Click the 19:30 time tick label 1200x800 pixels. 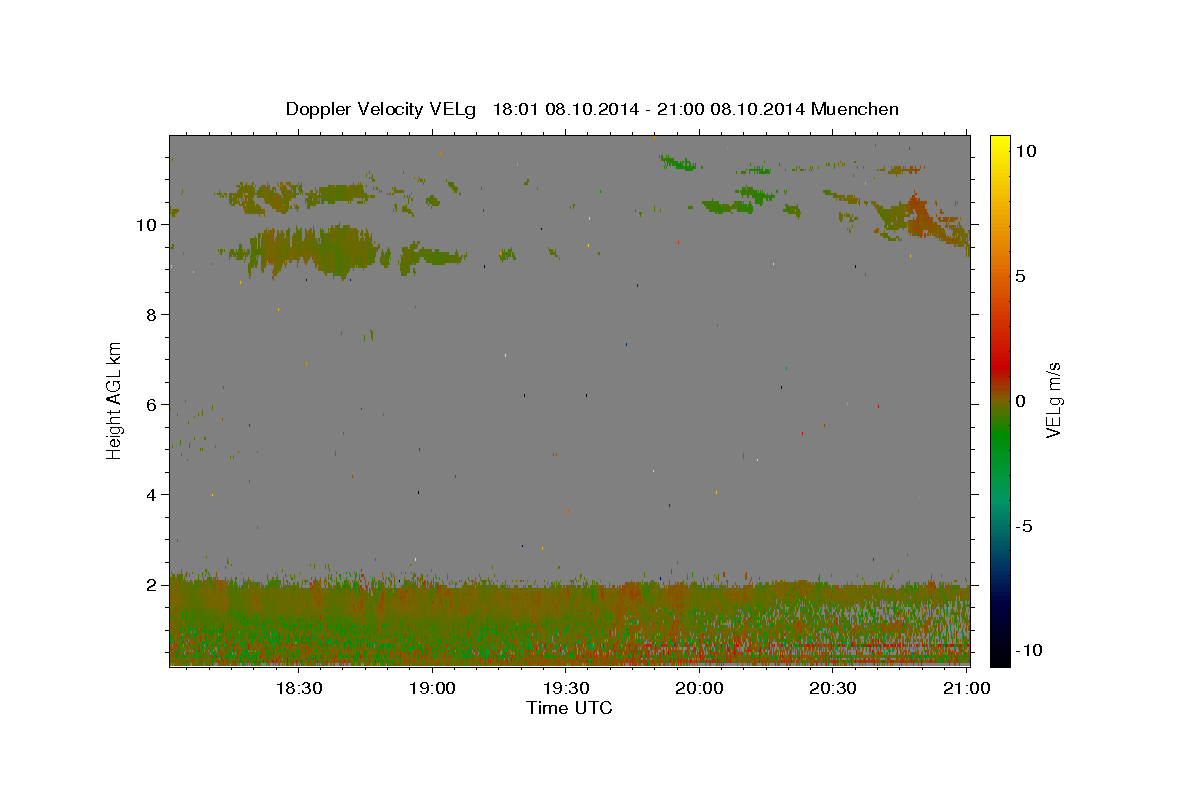[x=566, y=687]
